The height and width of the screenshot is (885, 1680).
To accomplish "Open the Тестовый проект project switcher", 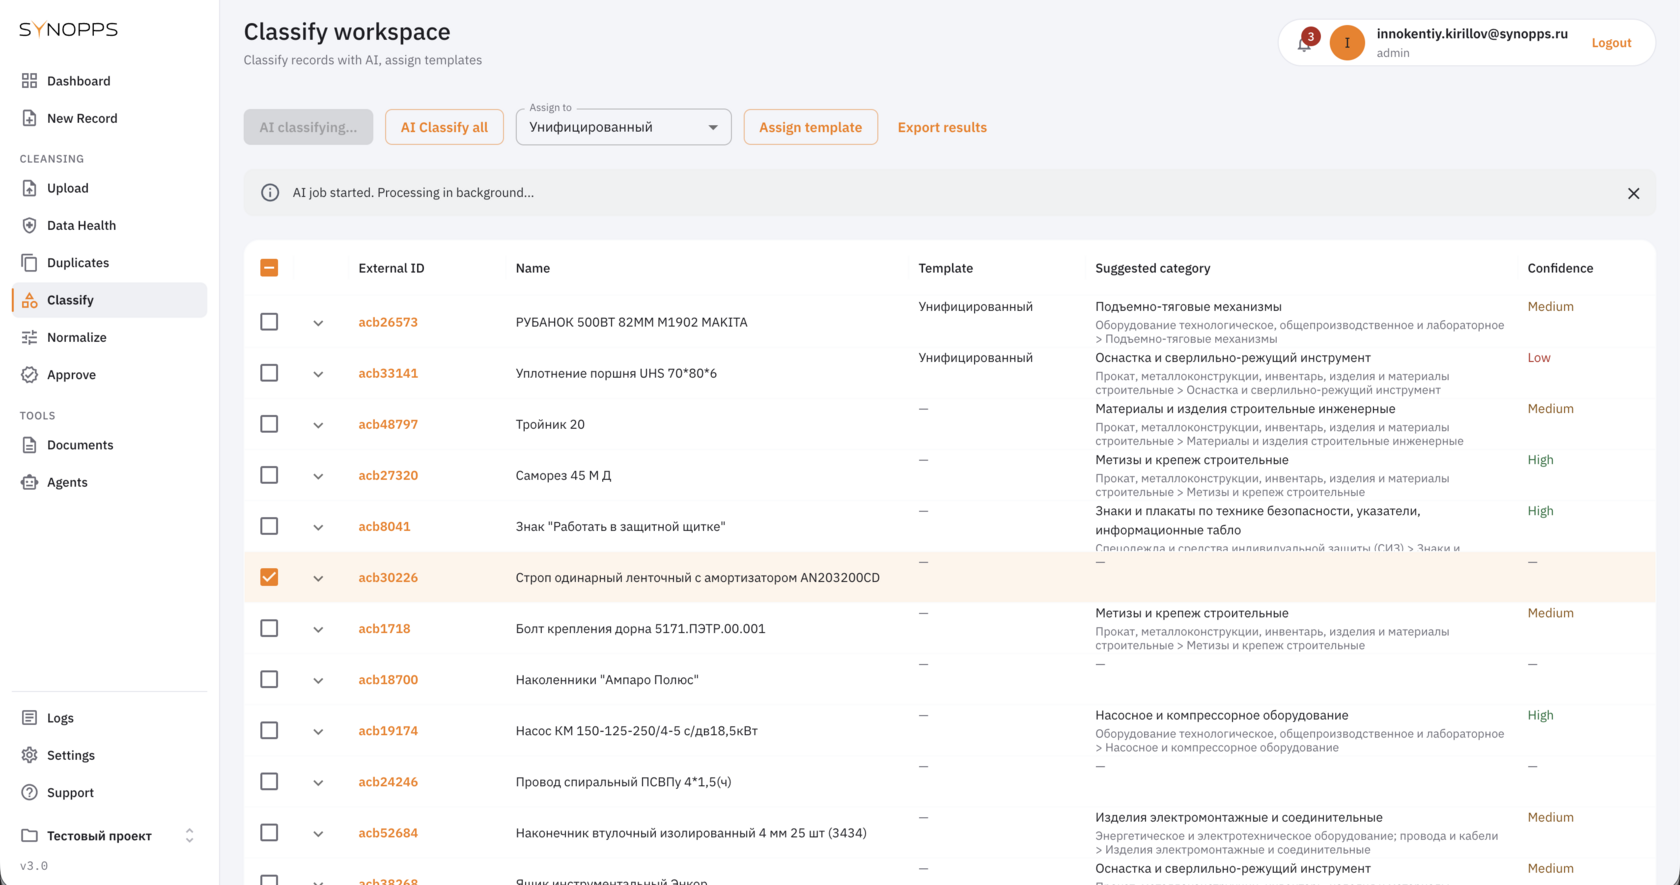I will click(108, 836).
